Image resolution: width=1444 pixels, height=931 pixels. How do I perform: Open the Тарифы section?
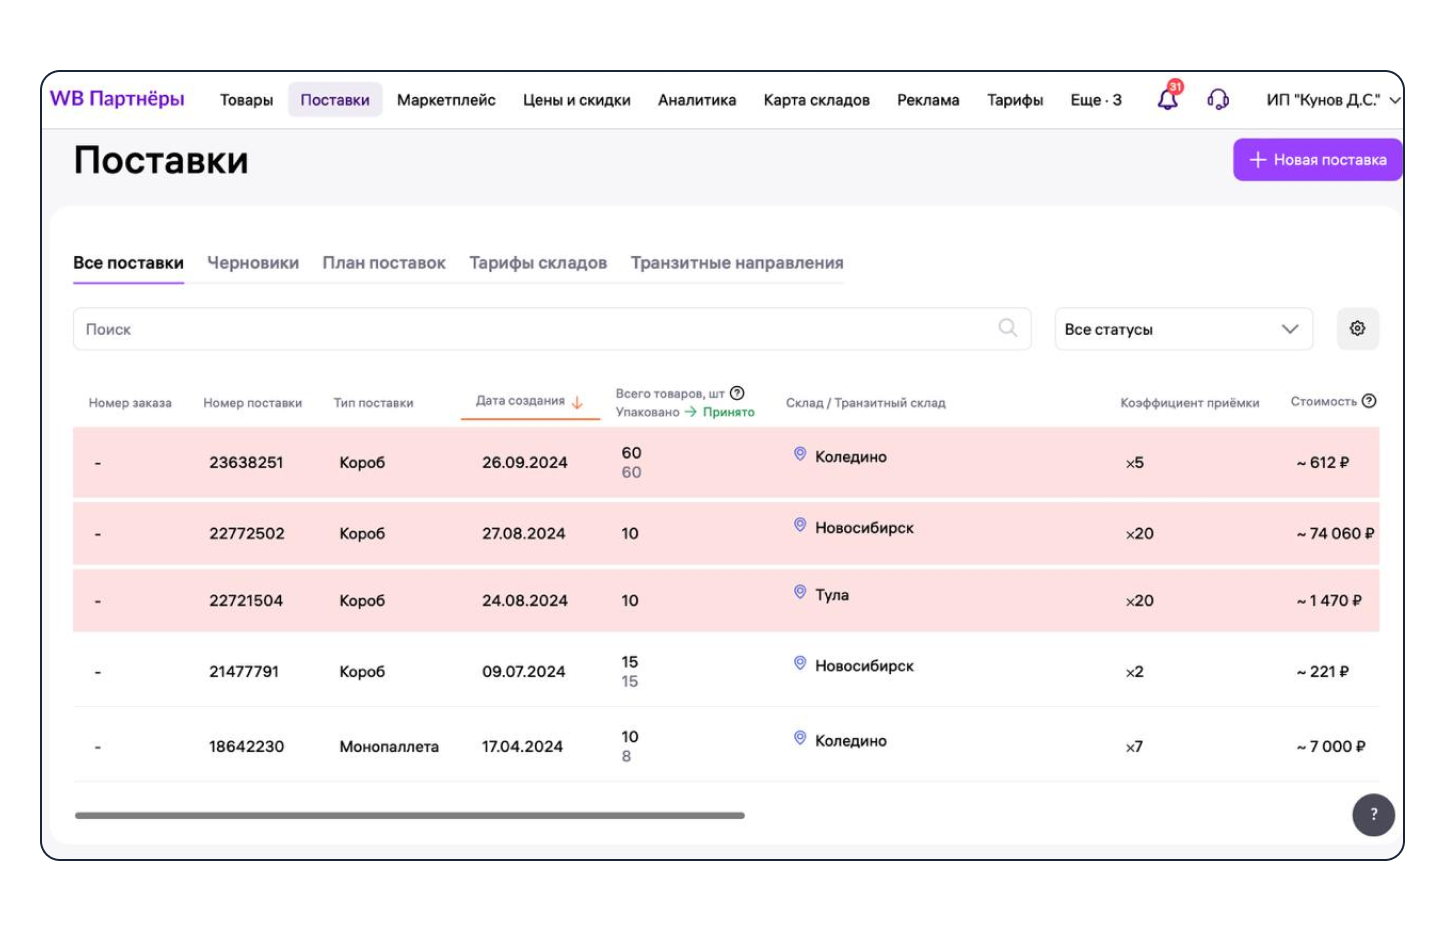1015,100
